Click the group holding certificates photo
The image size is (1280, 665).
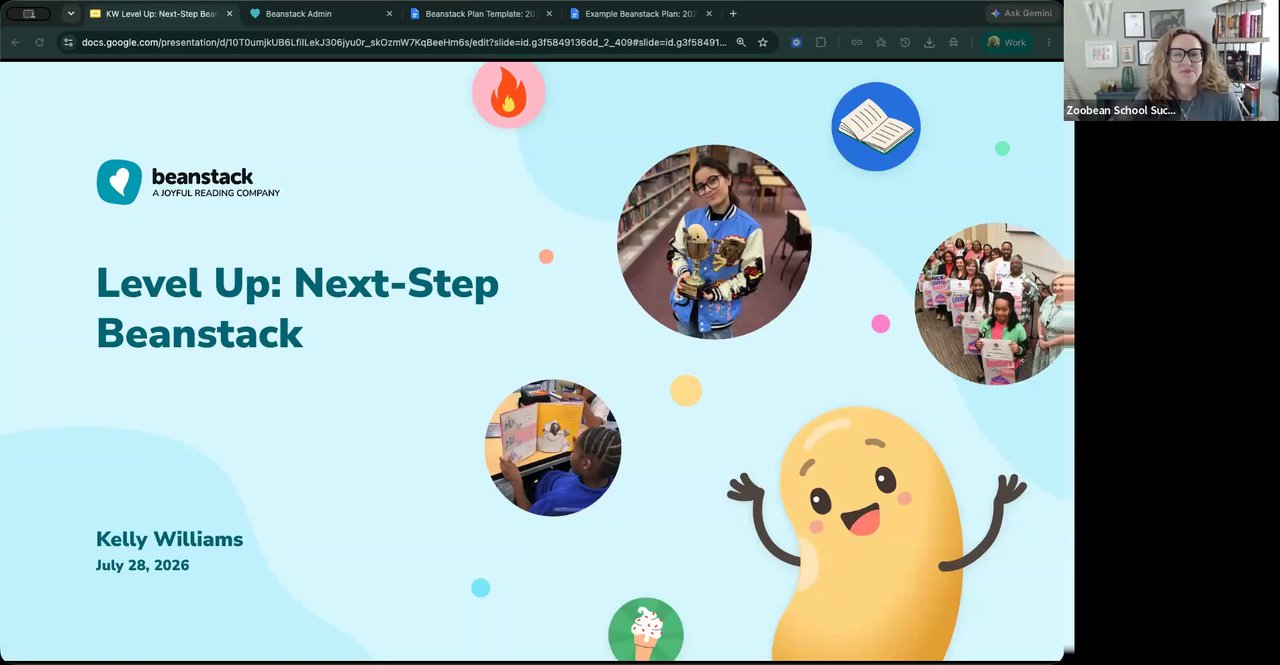point(994,304)
